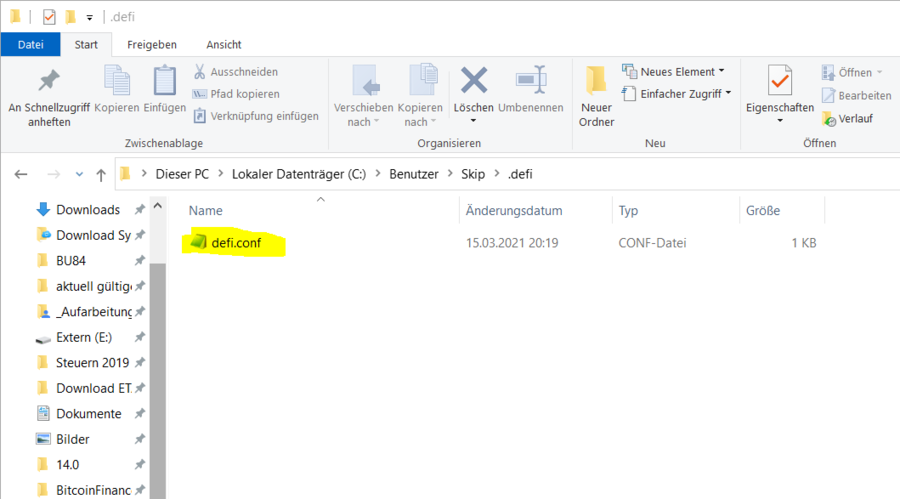This screenshot has height=499, width=900.
Task: Click the Umbenennen rename icon
Action: coord(530,82)
